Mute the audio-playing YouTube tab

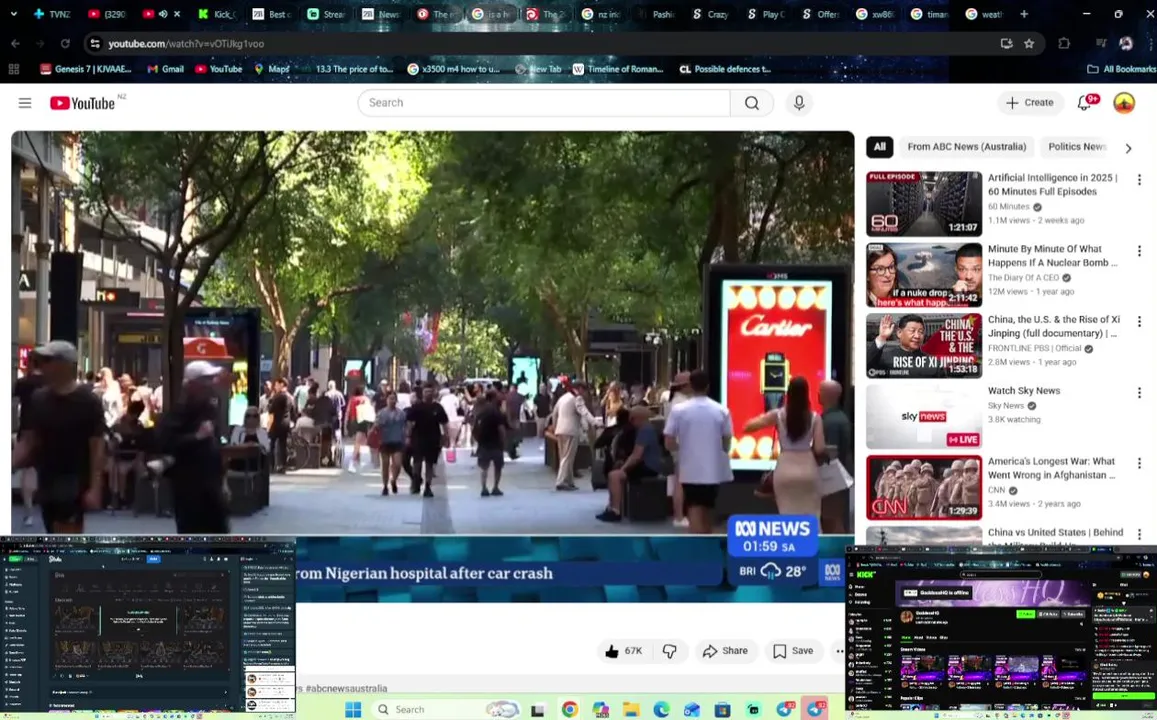coord(163,14)
